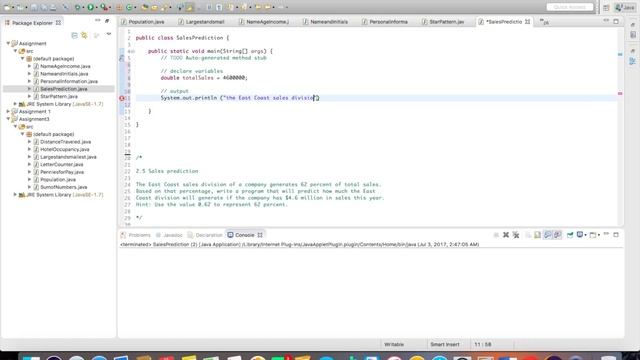
Task: Switch to the Population.java editor tab
Action: [x=143, y=22]
